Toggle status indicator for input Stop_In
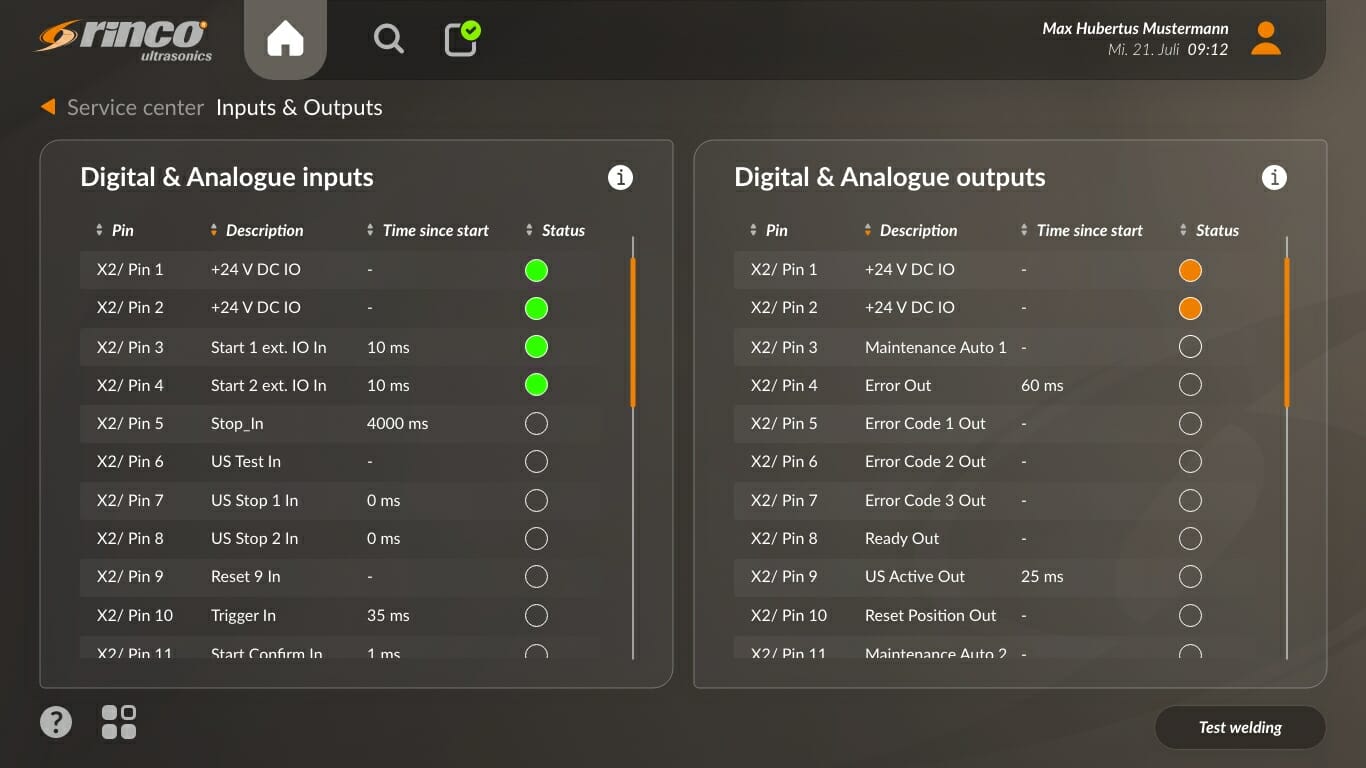 536,424
